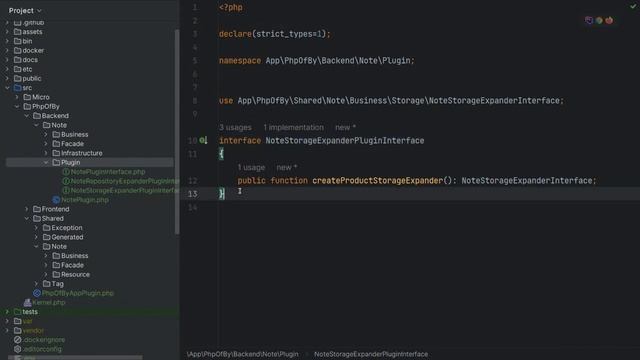Image resolution: width=640 pixels, height=360 pixels.
Task: Click the '1 implementation' code hint
Action: tap(293, 127)
